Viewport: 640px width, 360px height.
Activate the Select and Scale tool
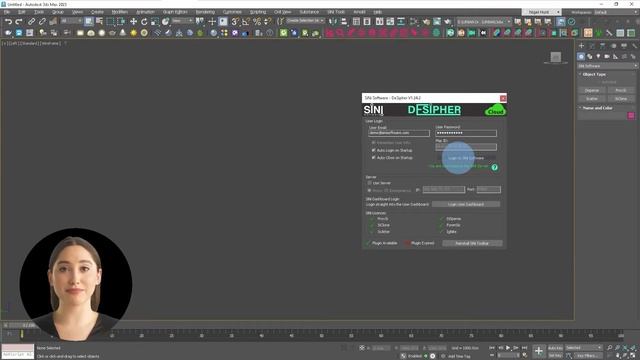[x=154, y=21]
